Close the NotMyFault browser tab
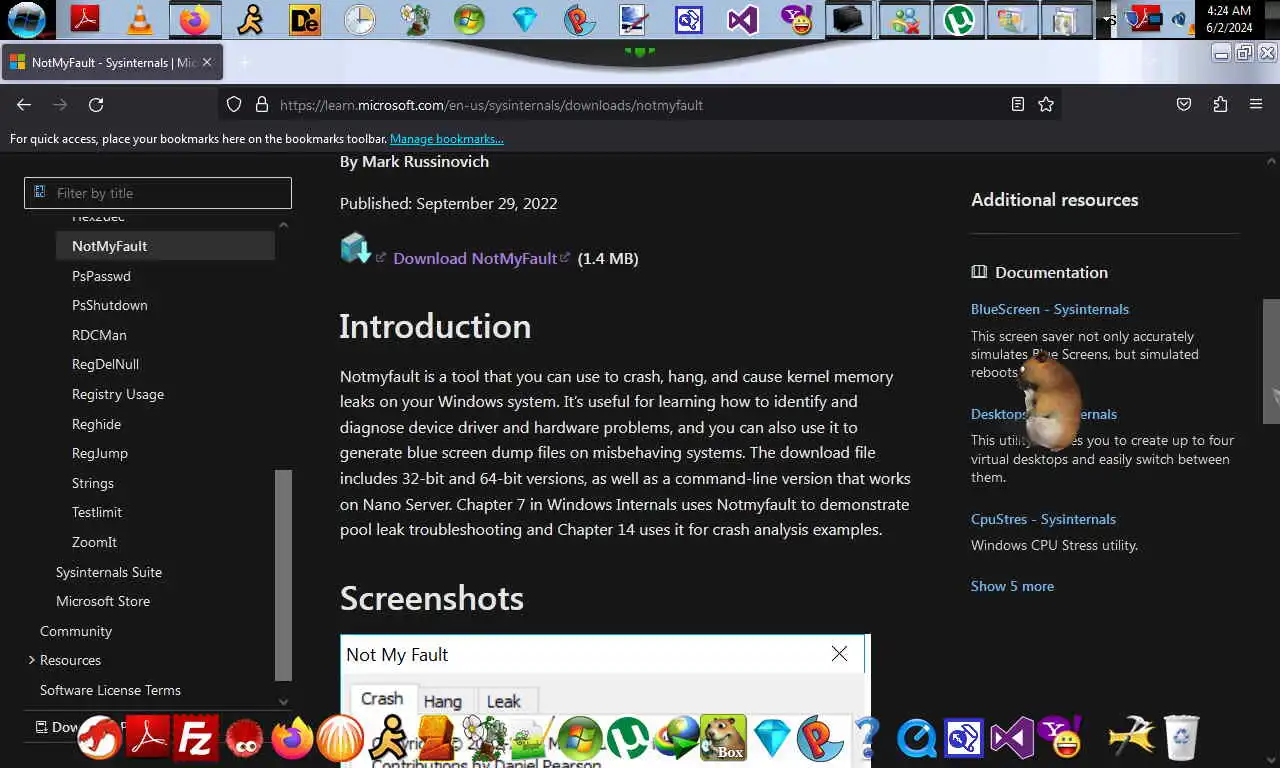1280x768 pixels. coord(207,62)
